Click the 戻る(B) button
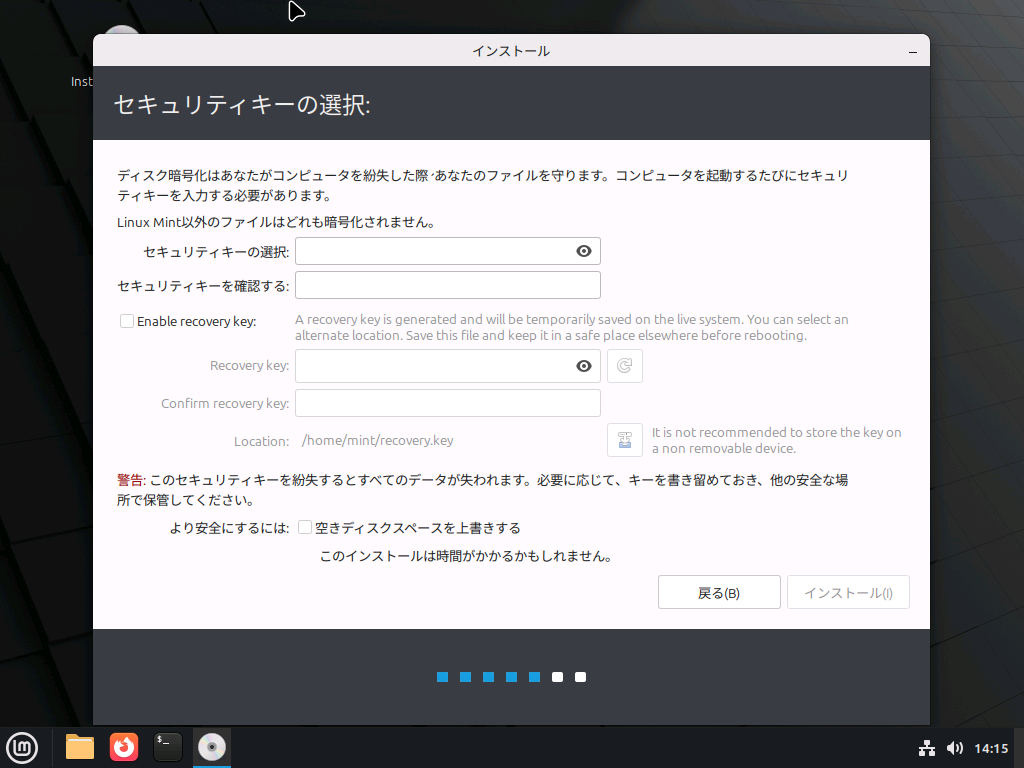The width and height of the screenshot is (1024, 768). [719, 592]
